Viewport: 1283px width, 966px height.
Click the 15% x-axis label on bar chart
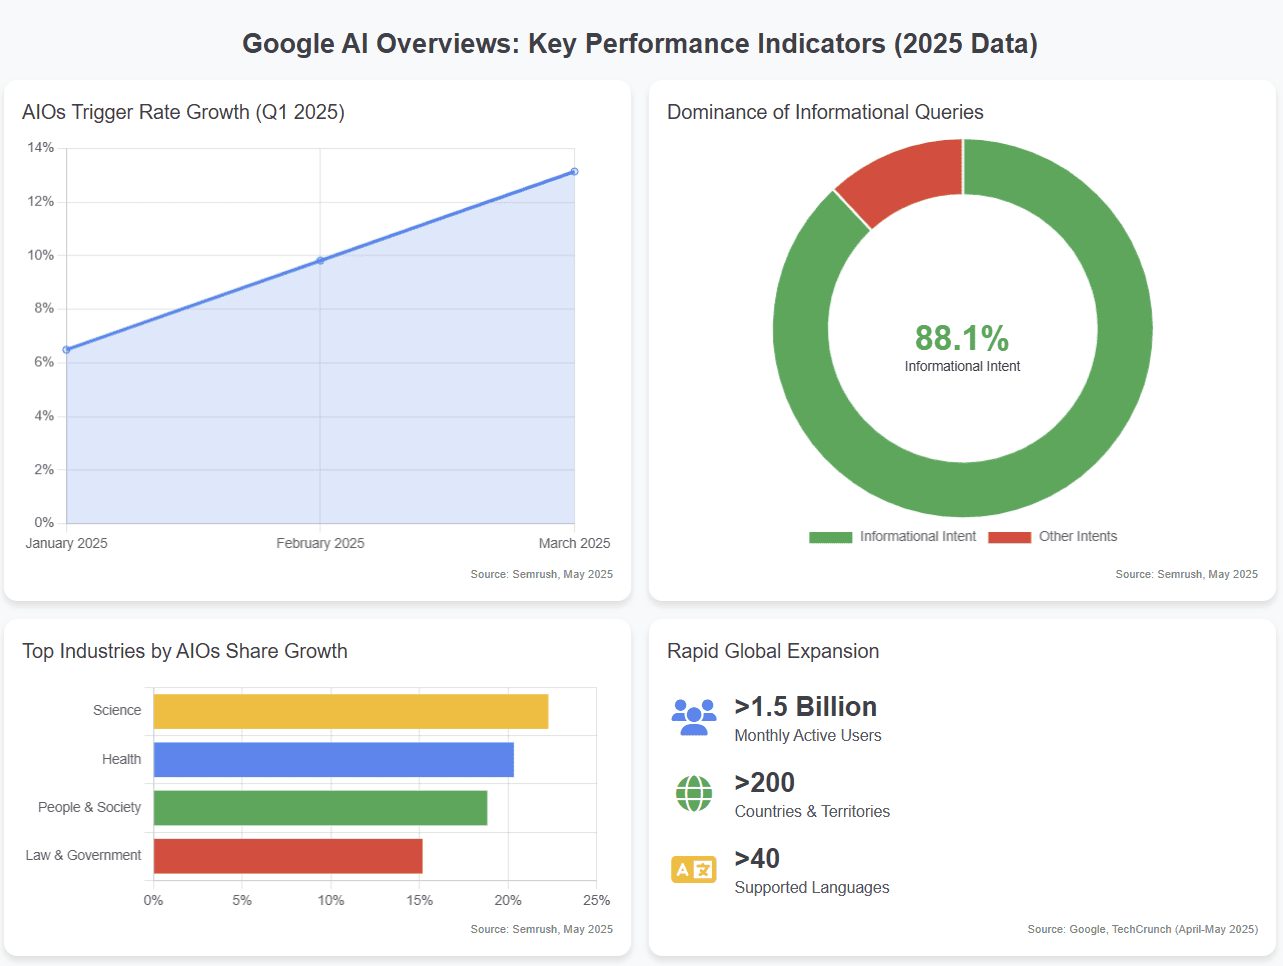[x=419, y=901]
